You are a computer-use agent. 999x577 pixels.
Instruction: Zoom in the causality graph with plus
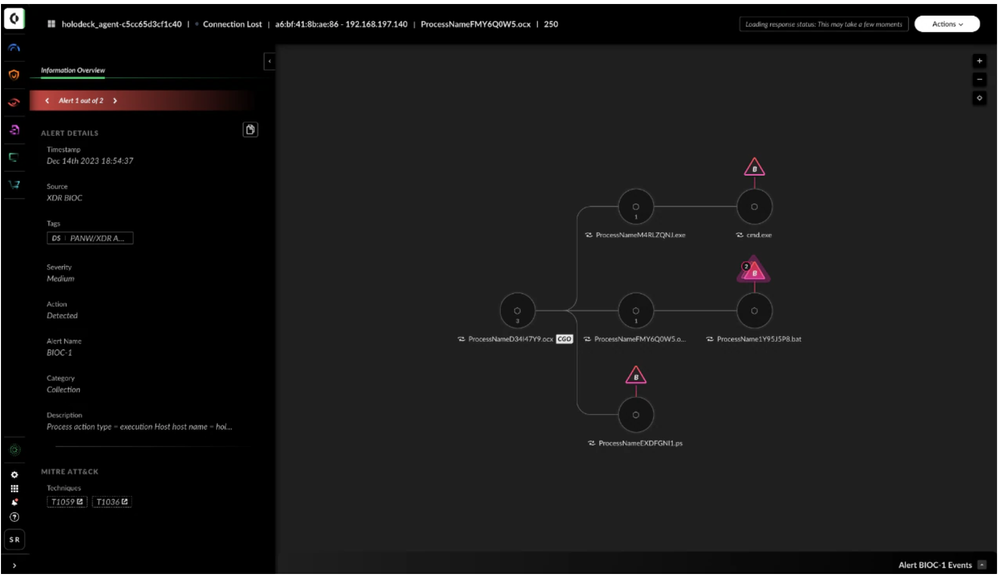point(979,61)
